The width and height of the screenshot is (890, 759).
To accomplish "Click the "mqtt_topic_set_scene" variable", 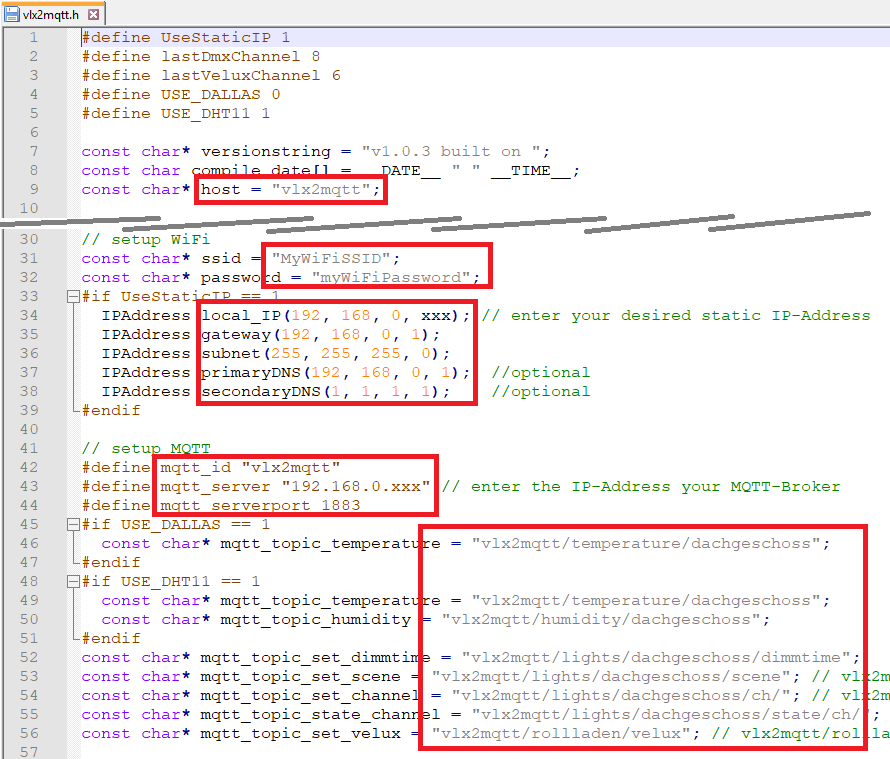I will pos(300,677).
